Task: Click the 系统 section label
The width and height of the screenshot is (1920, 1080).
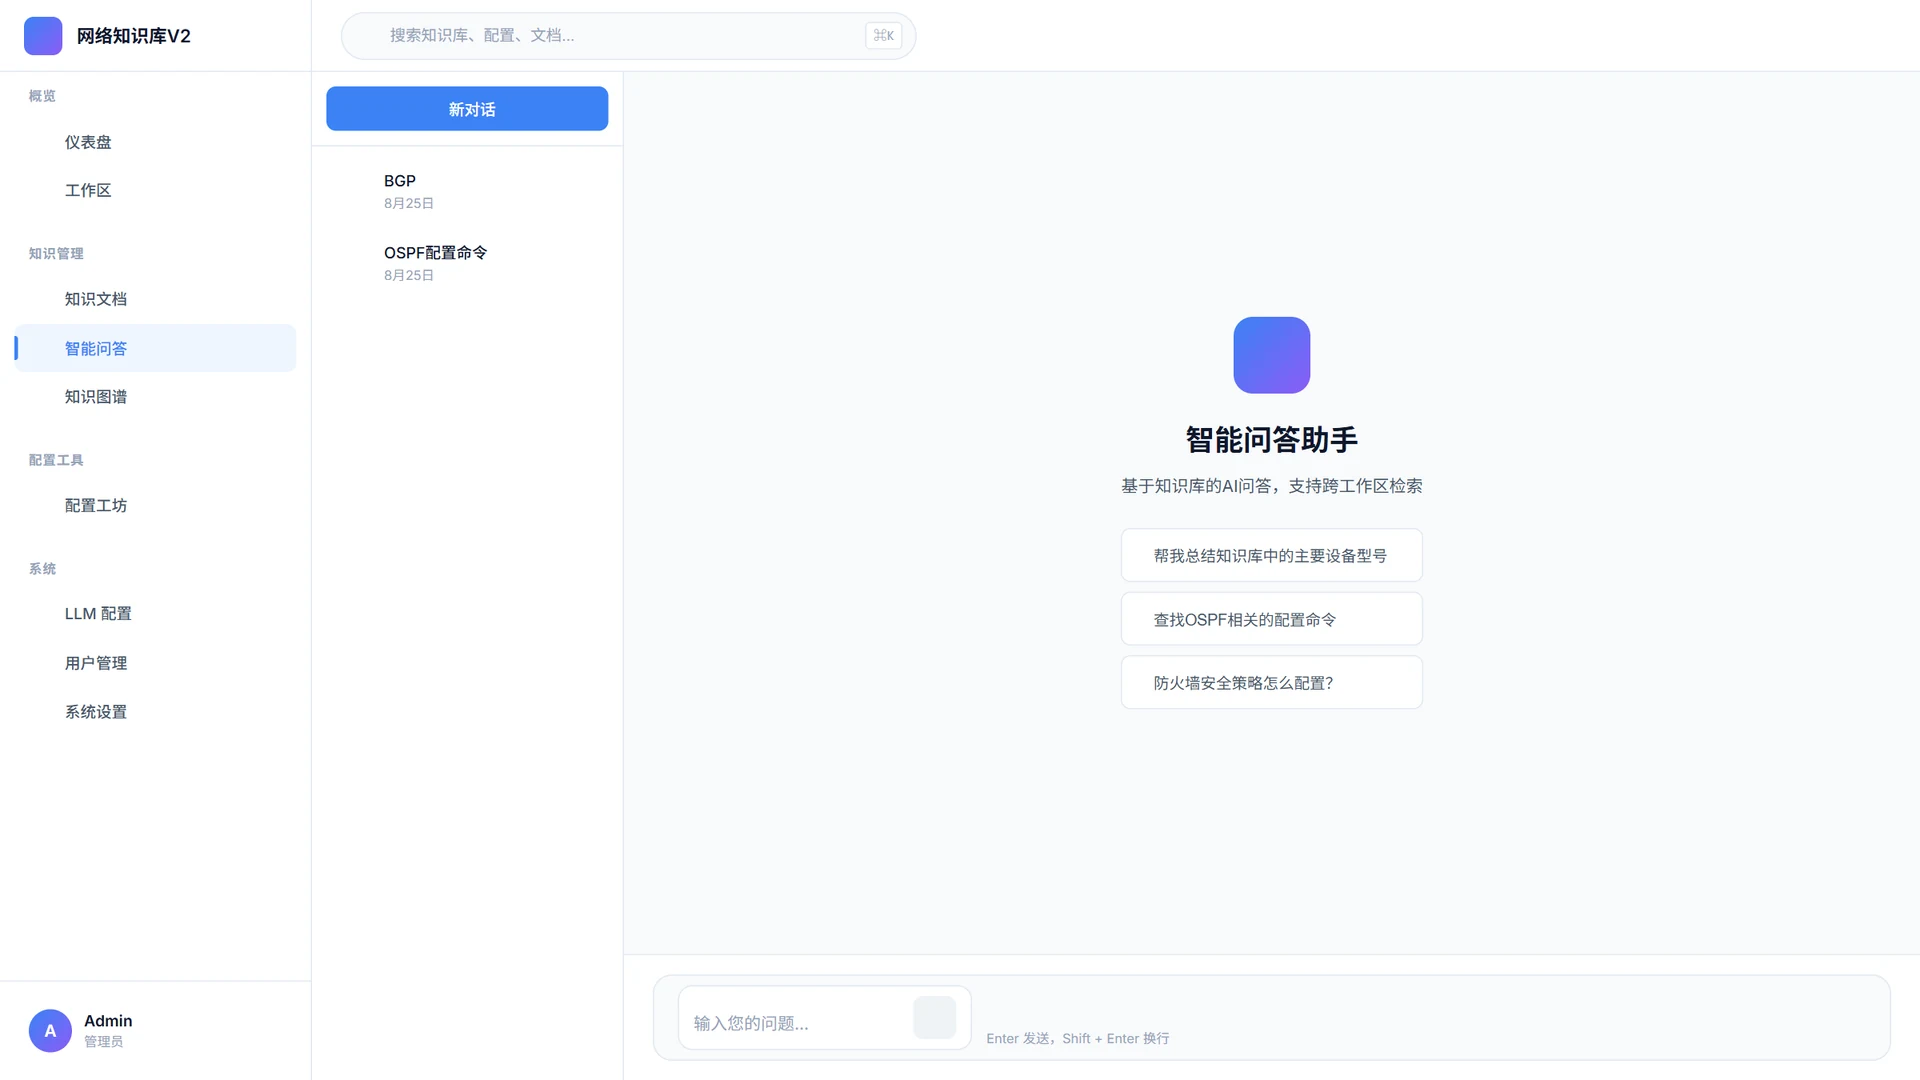Action: [x=42, y=569]
